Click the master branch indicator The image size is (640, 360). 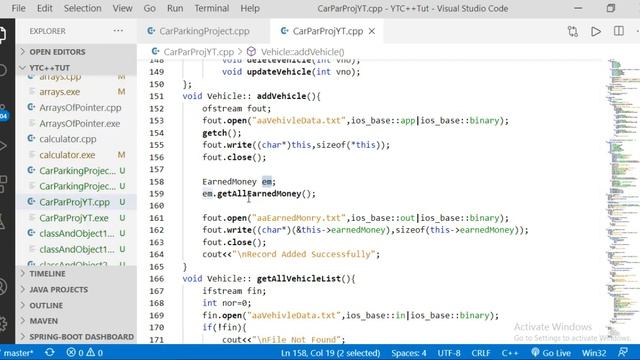pos(17,353)
